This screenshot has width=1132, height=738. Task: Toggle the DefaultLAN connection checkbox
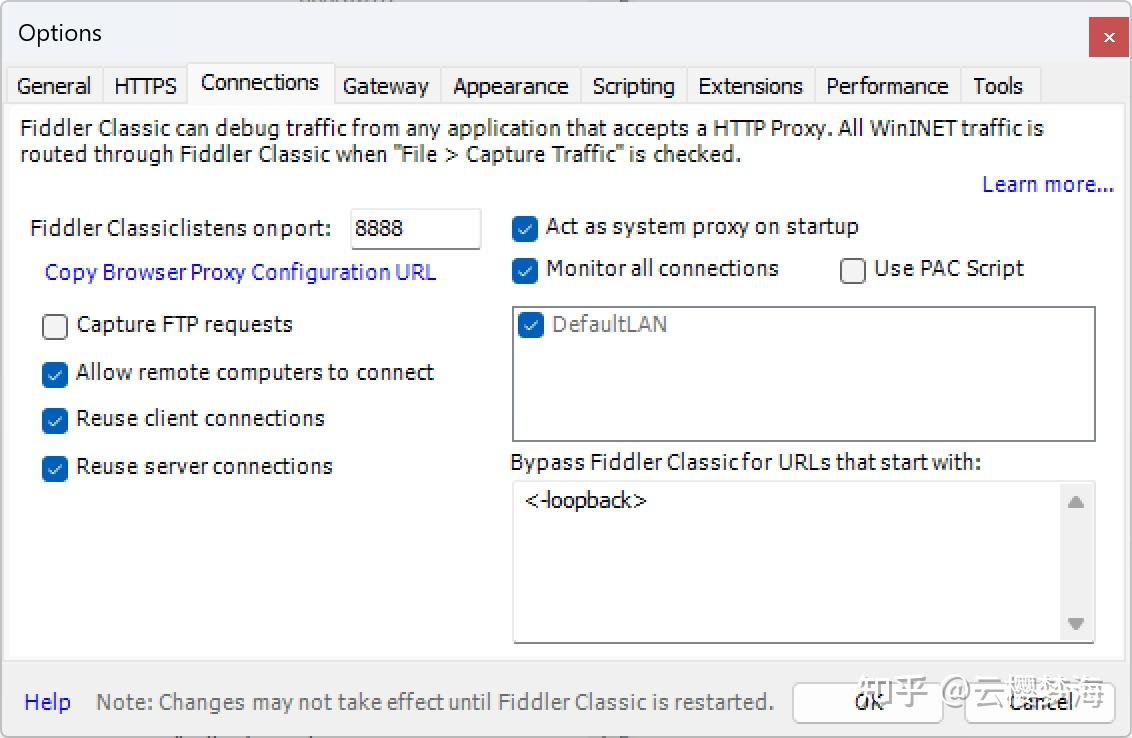tap(530, 325)
